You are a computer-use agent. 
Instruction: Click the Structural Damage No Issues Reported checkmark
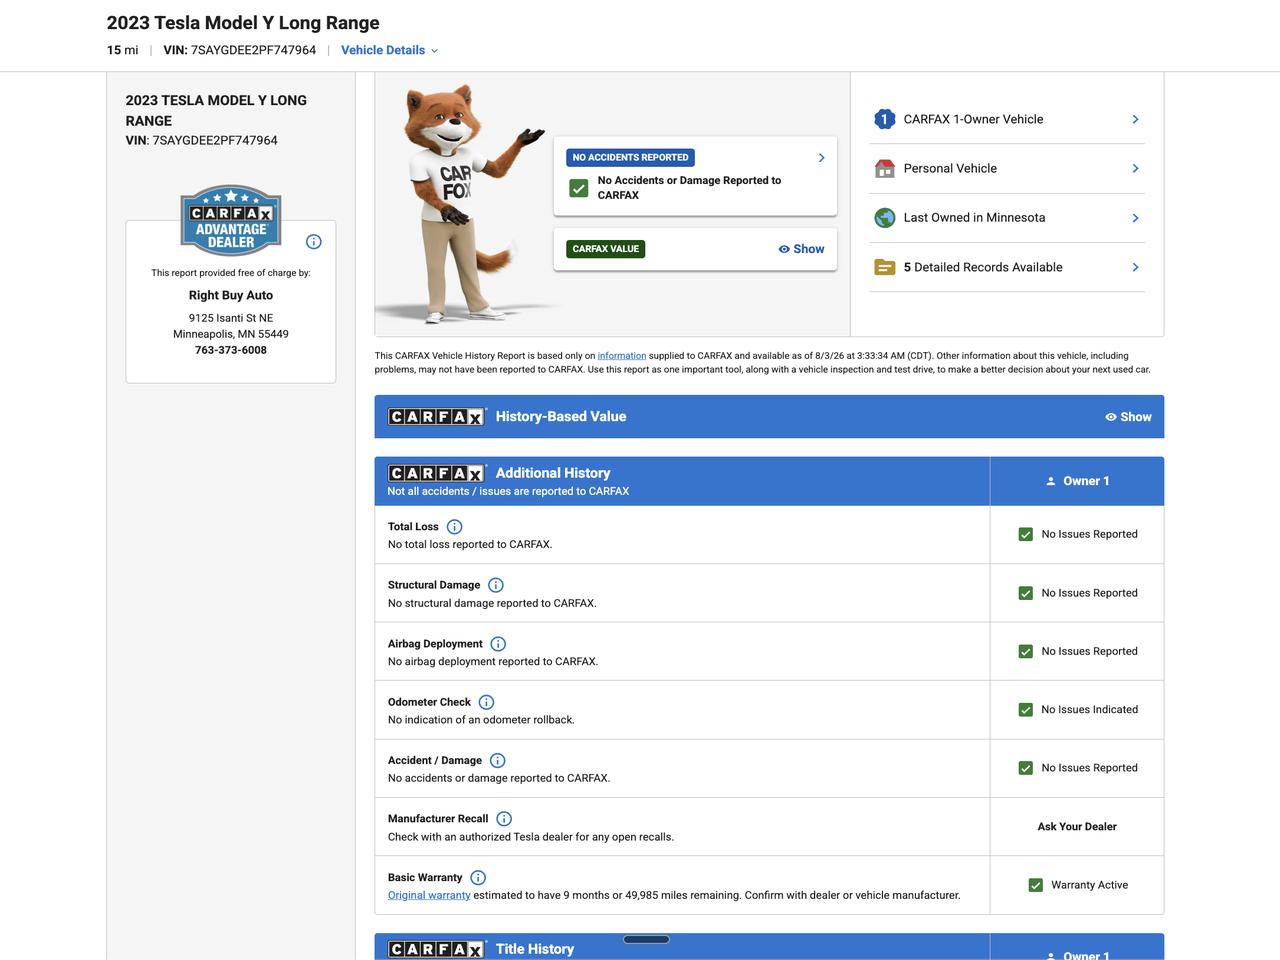[x=1025, y=593]
